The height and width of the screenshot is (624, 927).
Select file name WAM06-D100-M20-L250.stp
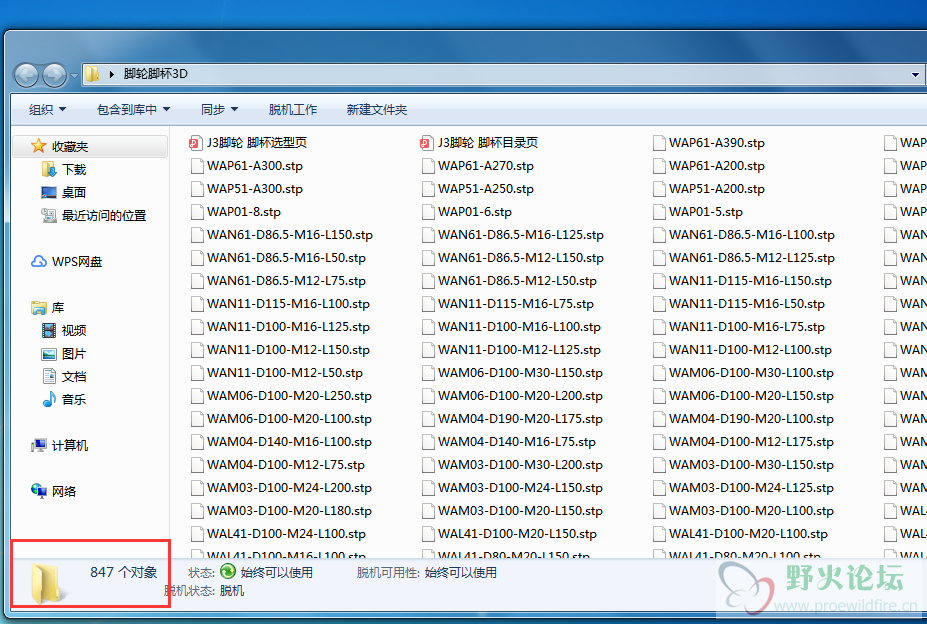[289, 396]
